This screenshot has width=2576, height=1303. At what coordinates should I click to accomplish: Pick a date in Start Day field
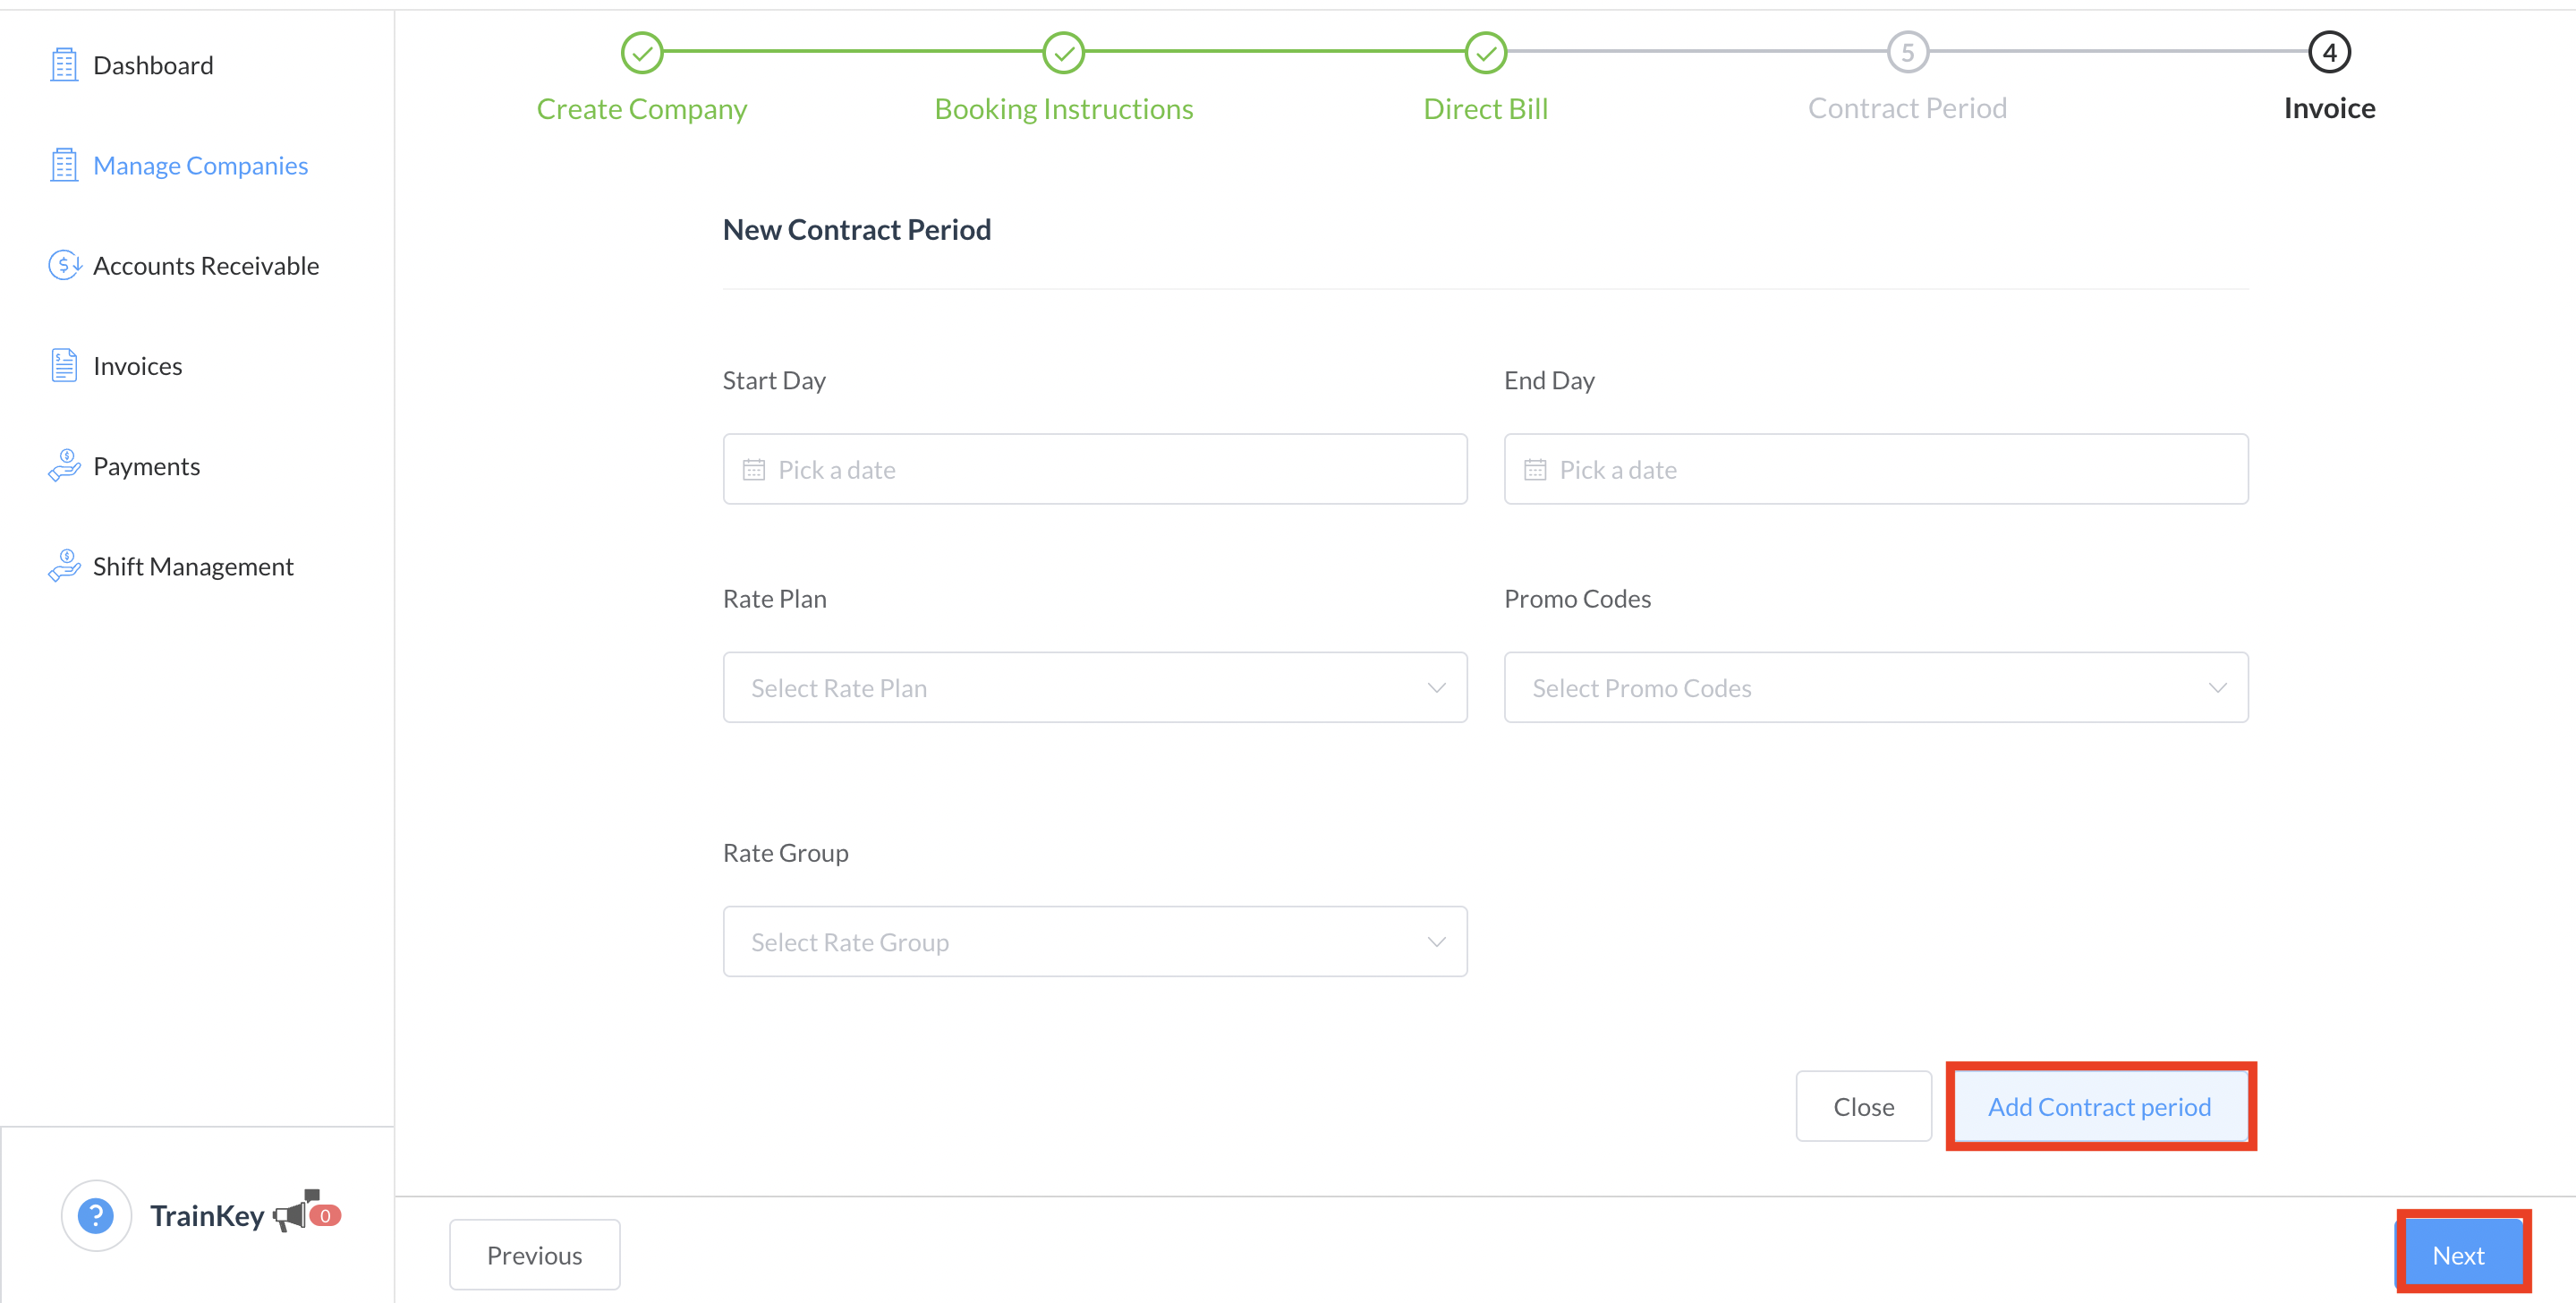click(1094, 470)
